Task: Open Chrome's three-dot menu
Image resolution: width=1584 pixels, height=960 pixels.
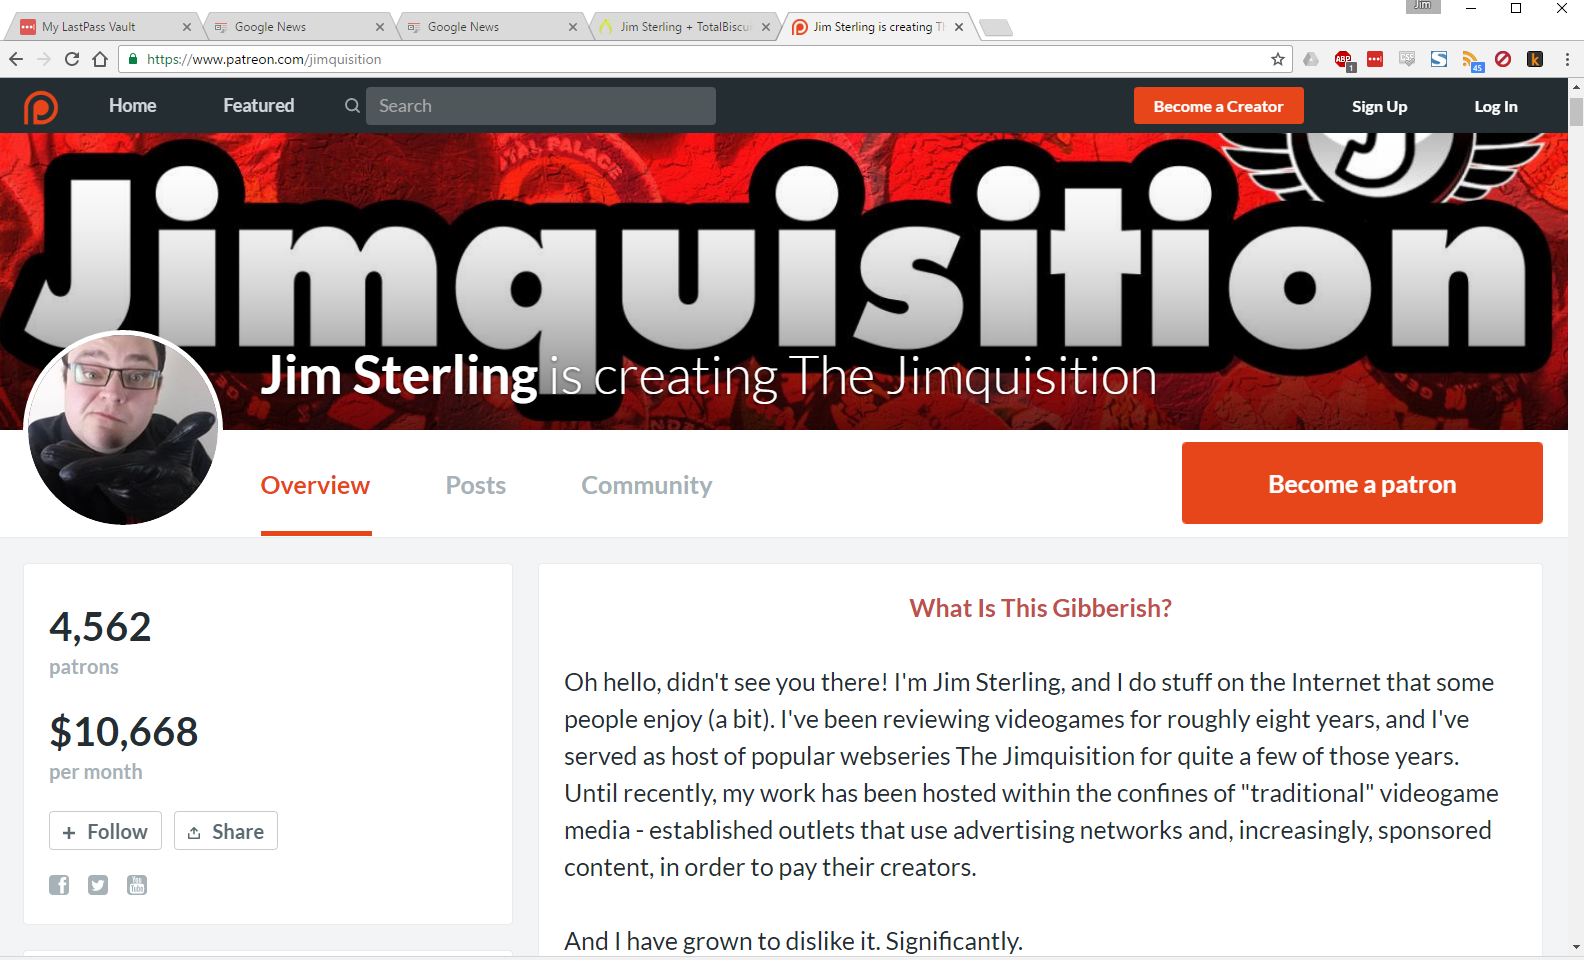Action: (1567, 59)
